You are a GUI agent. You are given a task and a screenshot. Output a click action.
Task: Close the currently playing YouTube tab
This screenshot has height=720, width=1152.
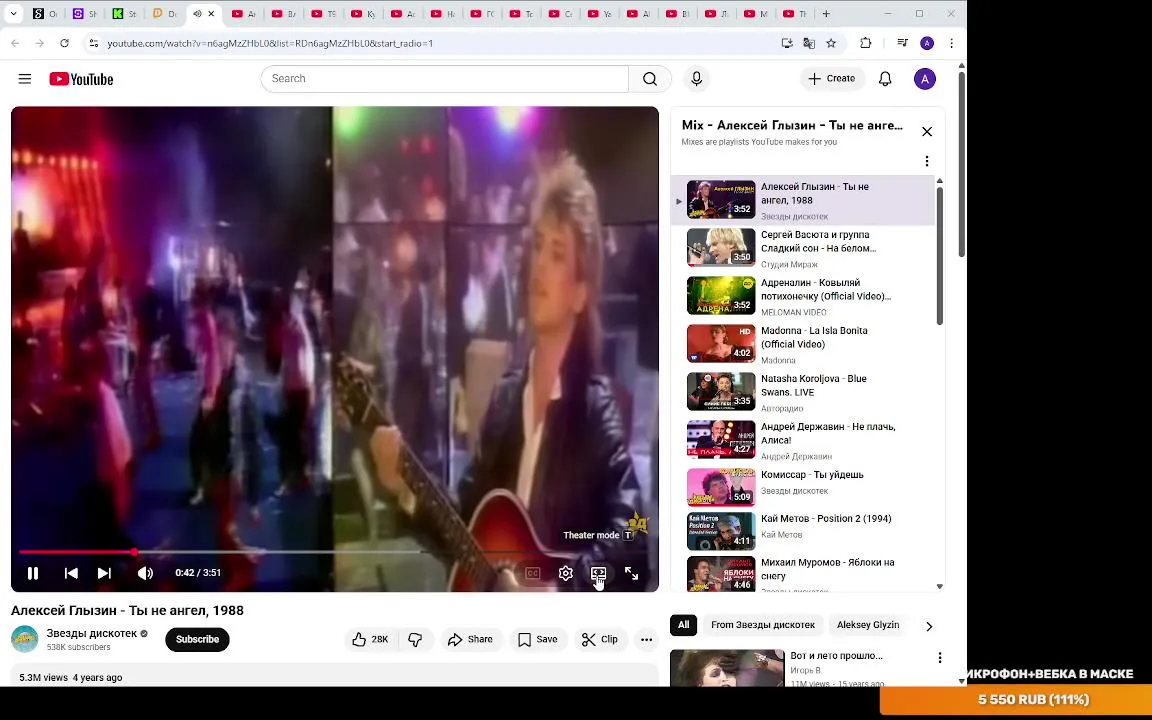click(212, 13)
